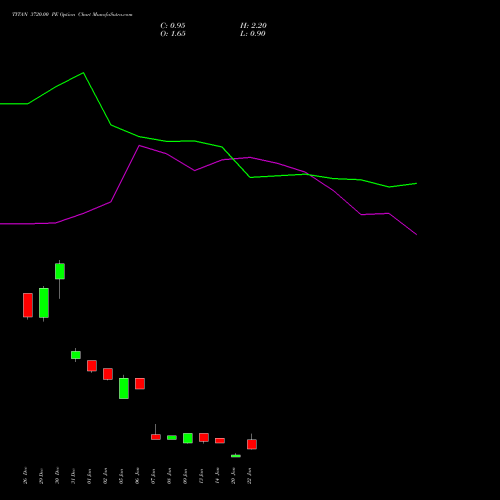This screenshot has height=500, width=500.
Task: Click the 02 Jan date label
Action: [105, 475]
